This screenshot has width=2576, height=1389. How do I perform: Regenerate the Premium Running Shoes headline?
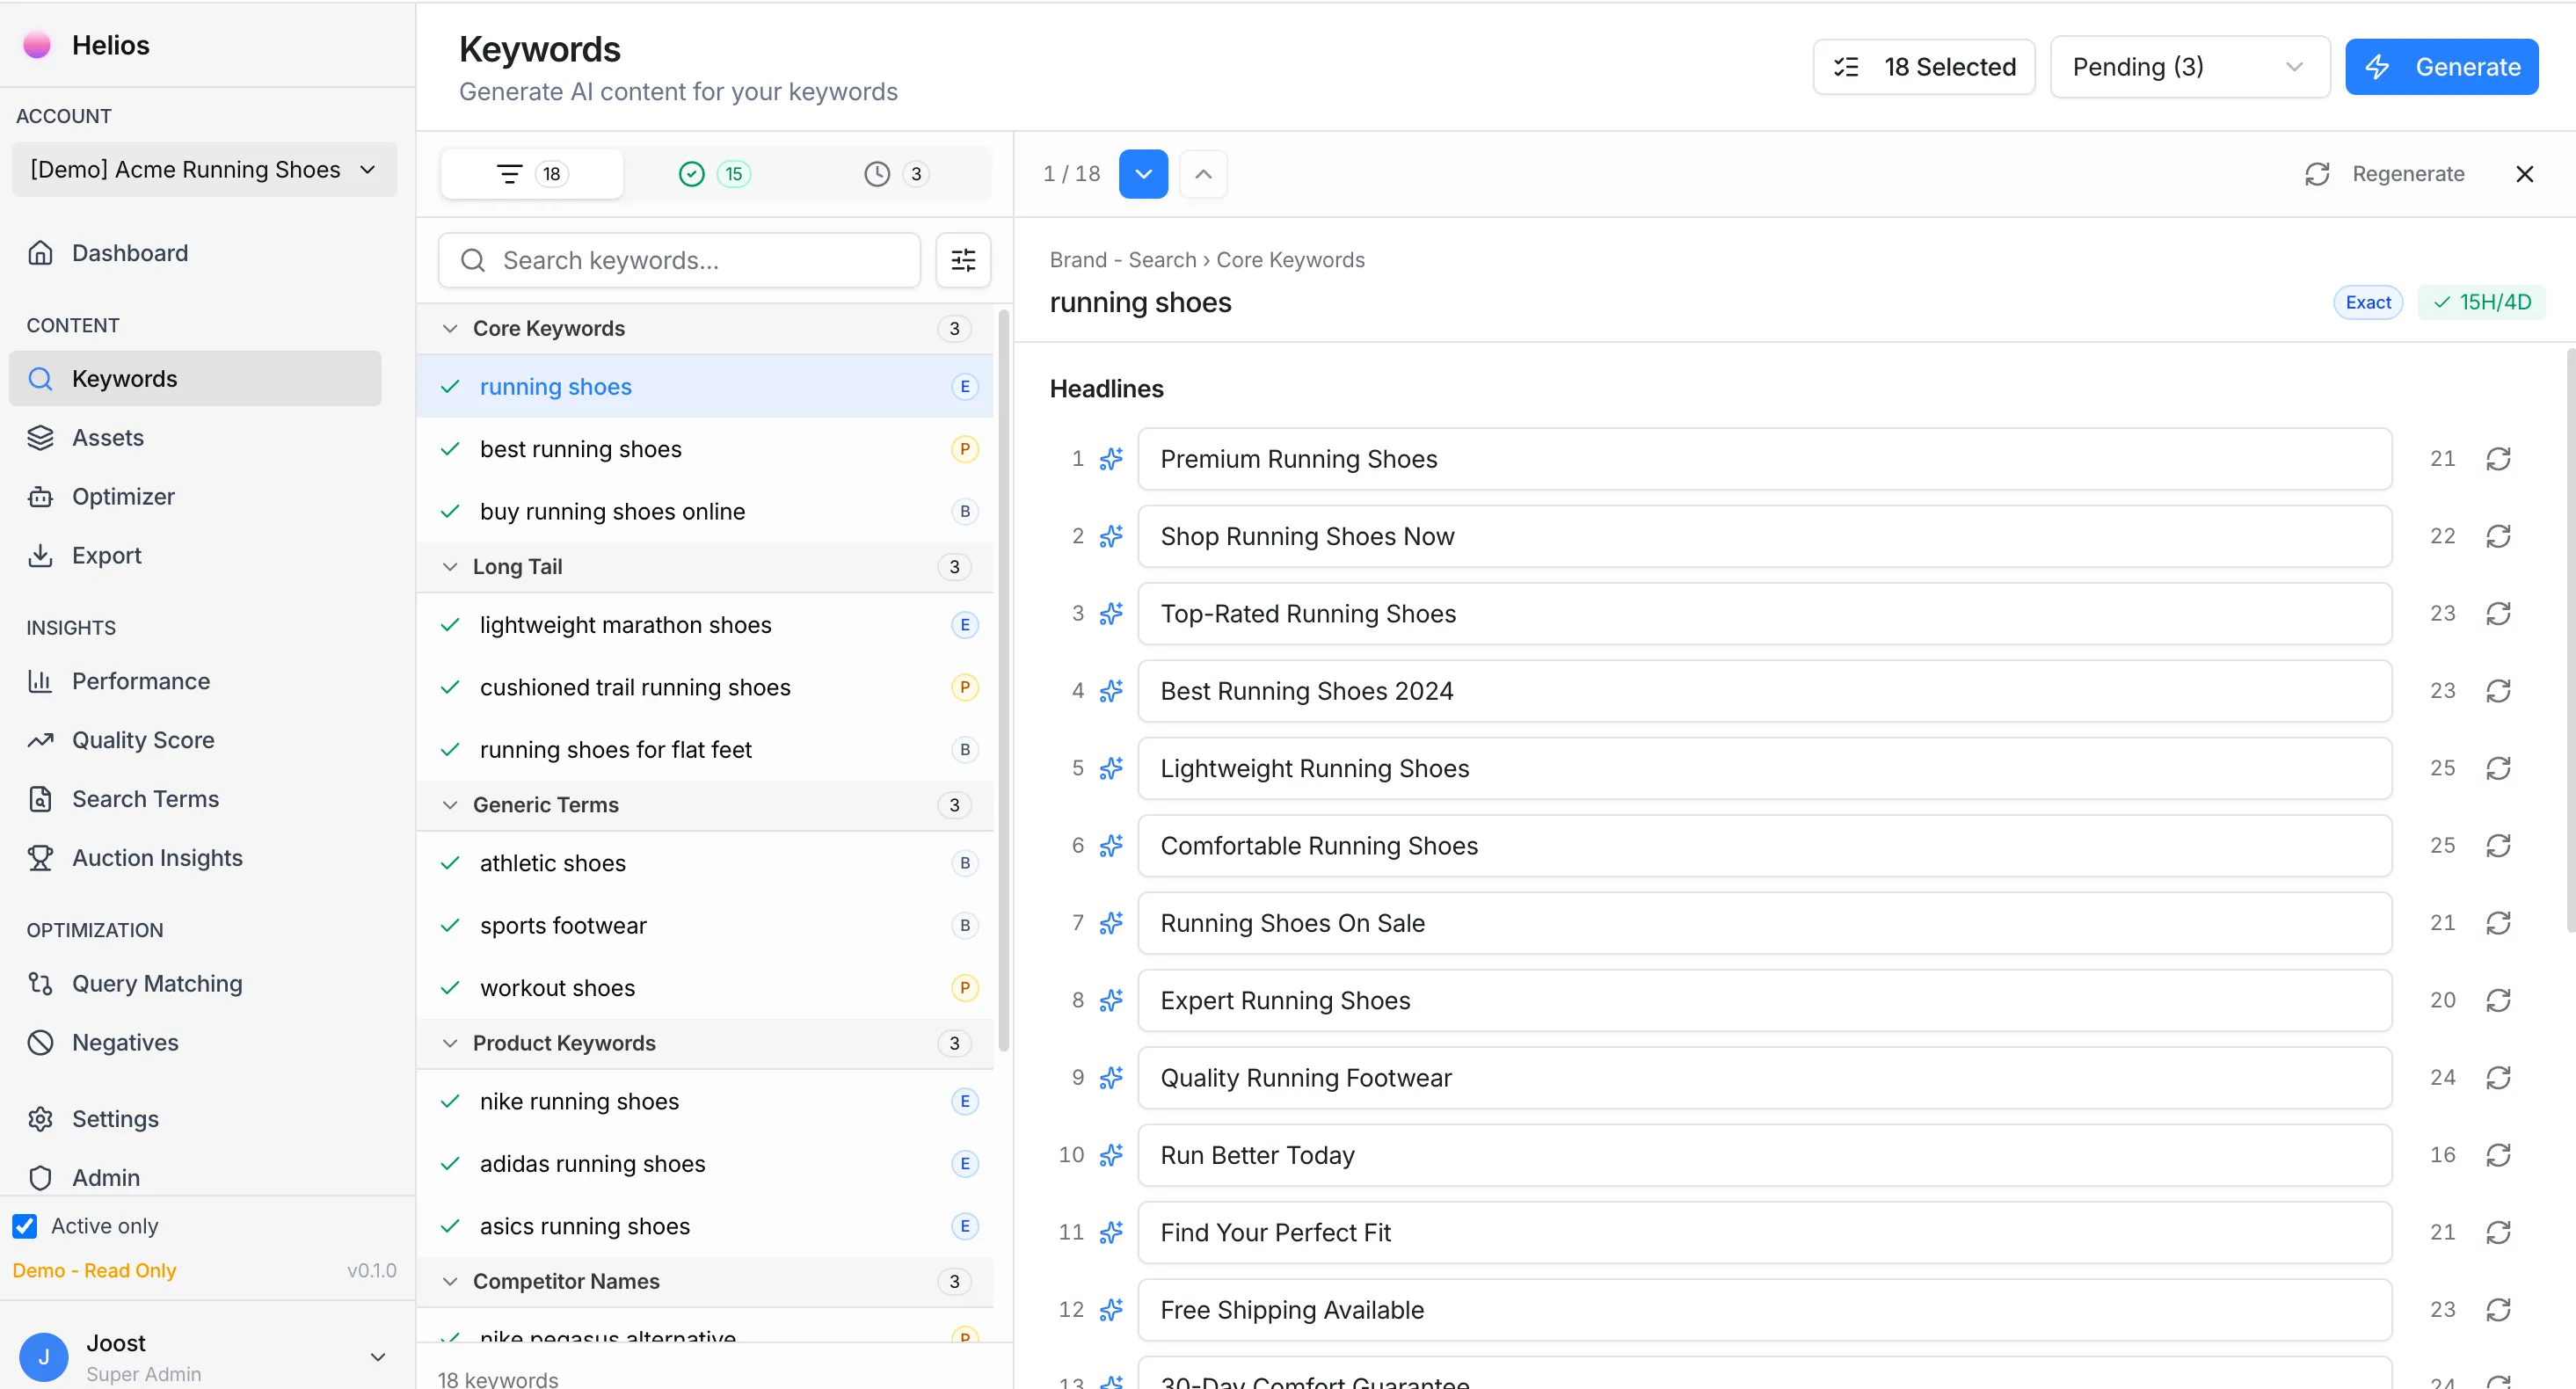point(2499,458)
